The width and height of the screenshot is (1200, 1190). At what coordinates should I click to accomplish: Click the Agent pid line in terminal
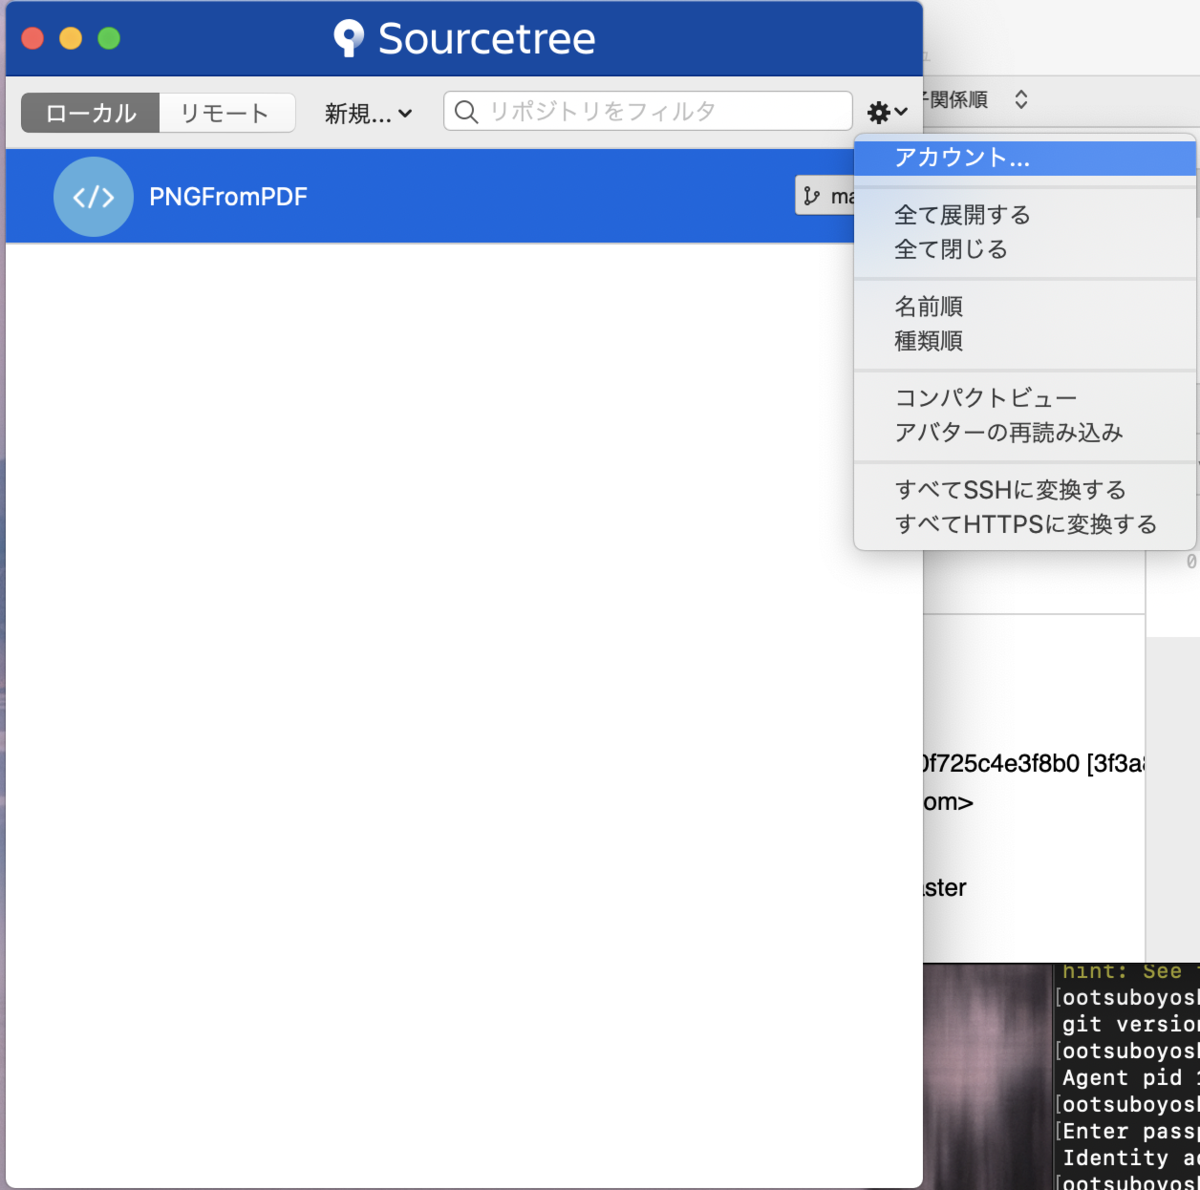pyautogui.click(x=1129, y=1078)
